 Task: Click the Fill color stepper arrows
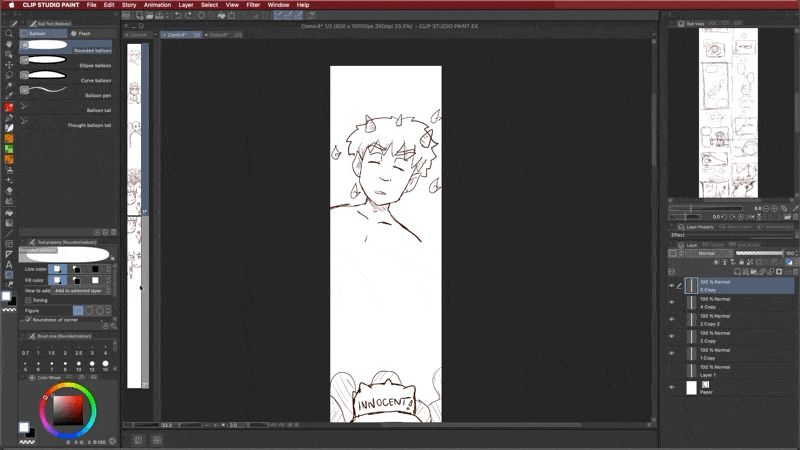tap(108, 280)
